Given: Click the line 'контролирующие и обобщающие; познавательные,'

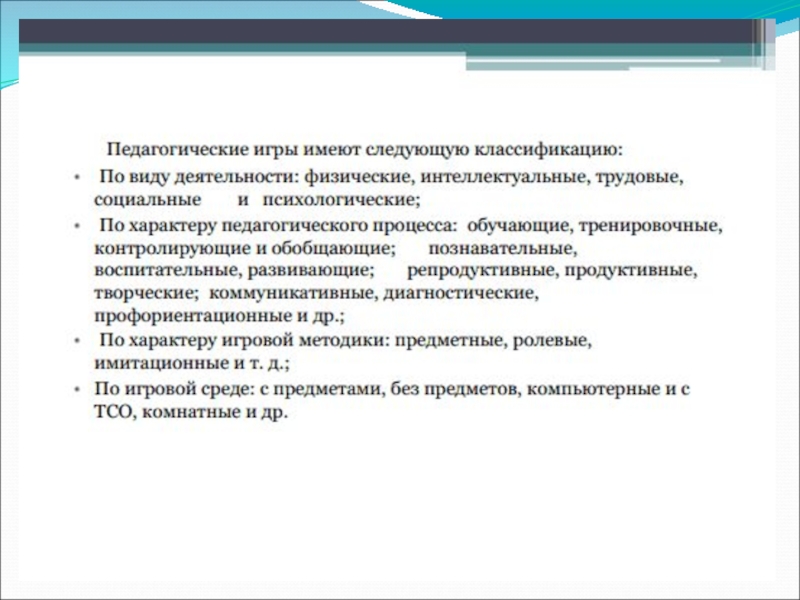Looking at the screenshot, I should click(x=336, y=248).
